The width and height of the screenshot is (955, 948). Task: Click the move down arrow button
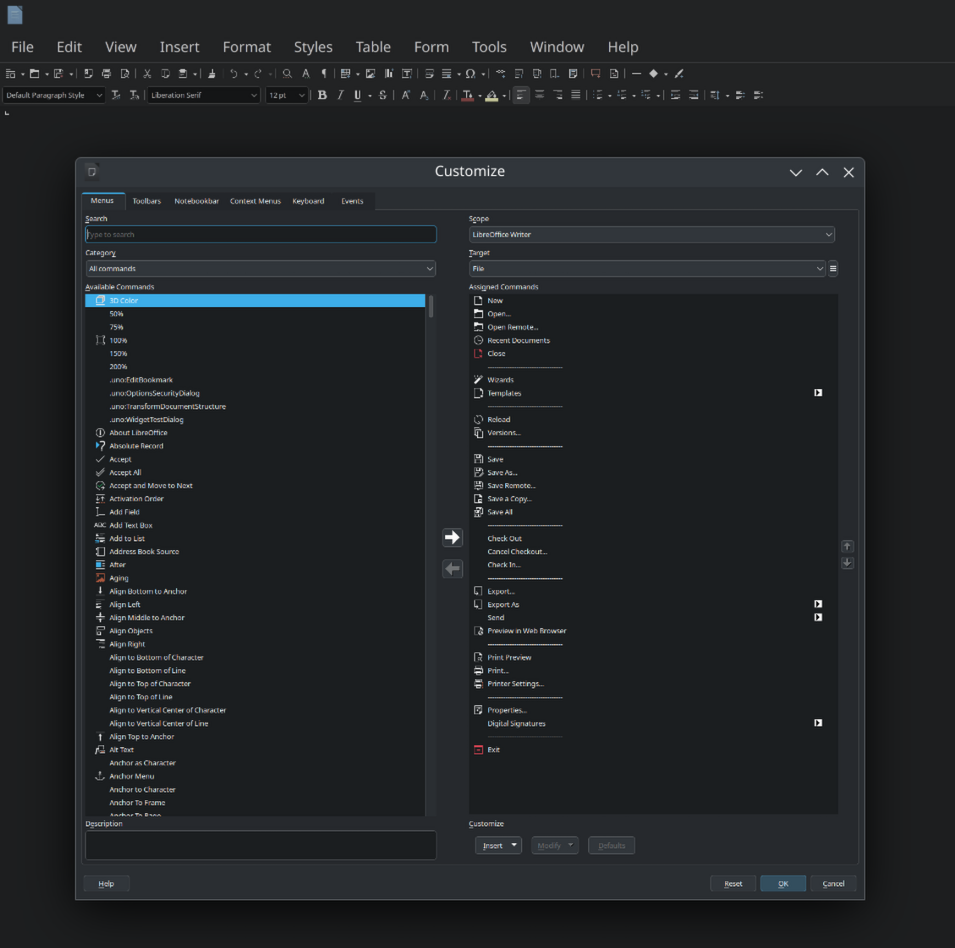click(x=847, y=563)
